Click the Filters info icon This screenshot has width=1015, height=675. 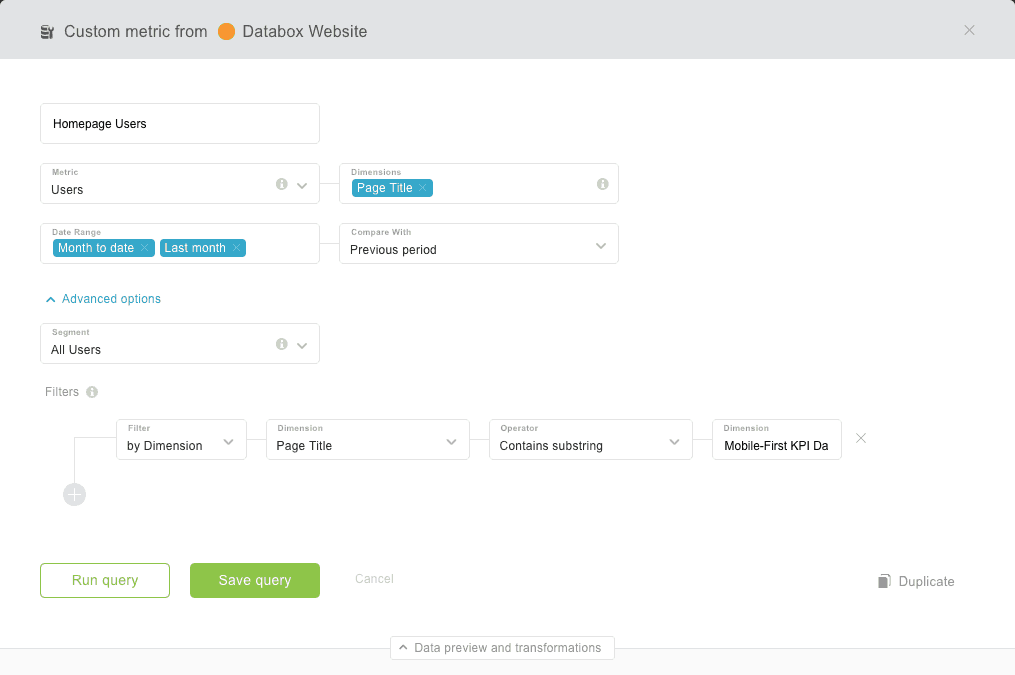pyautogui.click(x=92, y=392)
